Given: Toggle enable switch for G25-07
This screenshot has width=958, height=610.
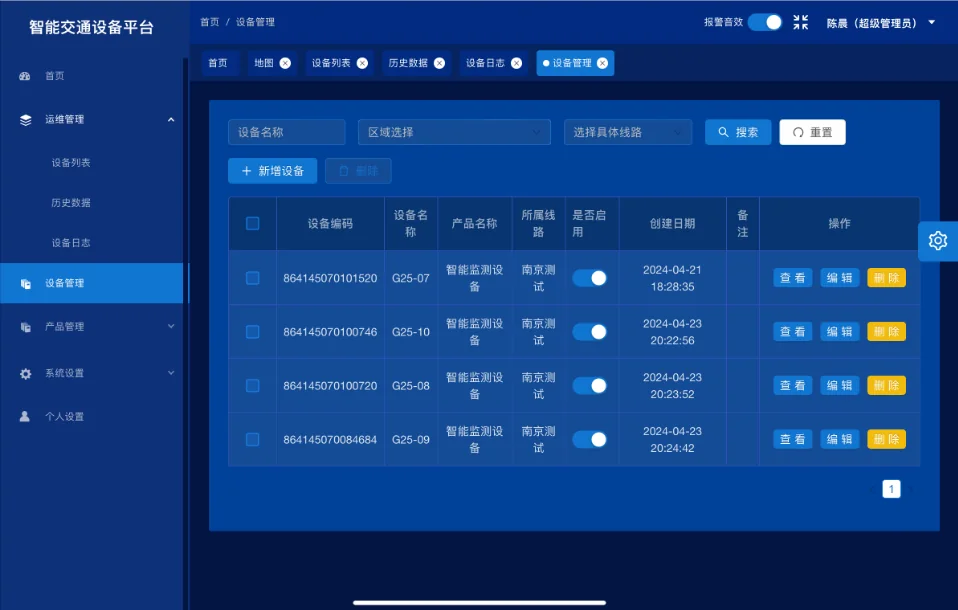Looking at the screenshot, I should (590, 278).
